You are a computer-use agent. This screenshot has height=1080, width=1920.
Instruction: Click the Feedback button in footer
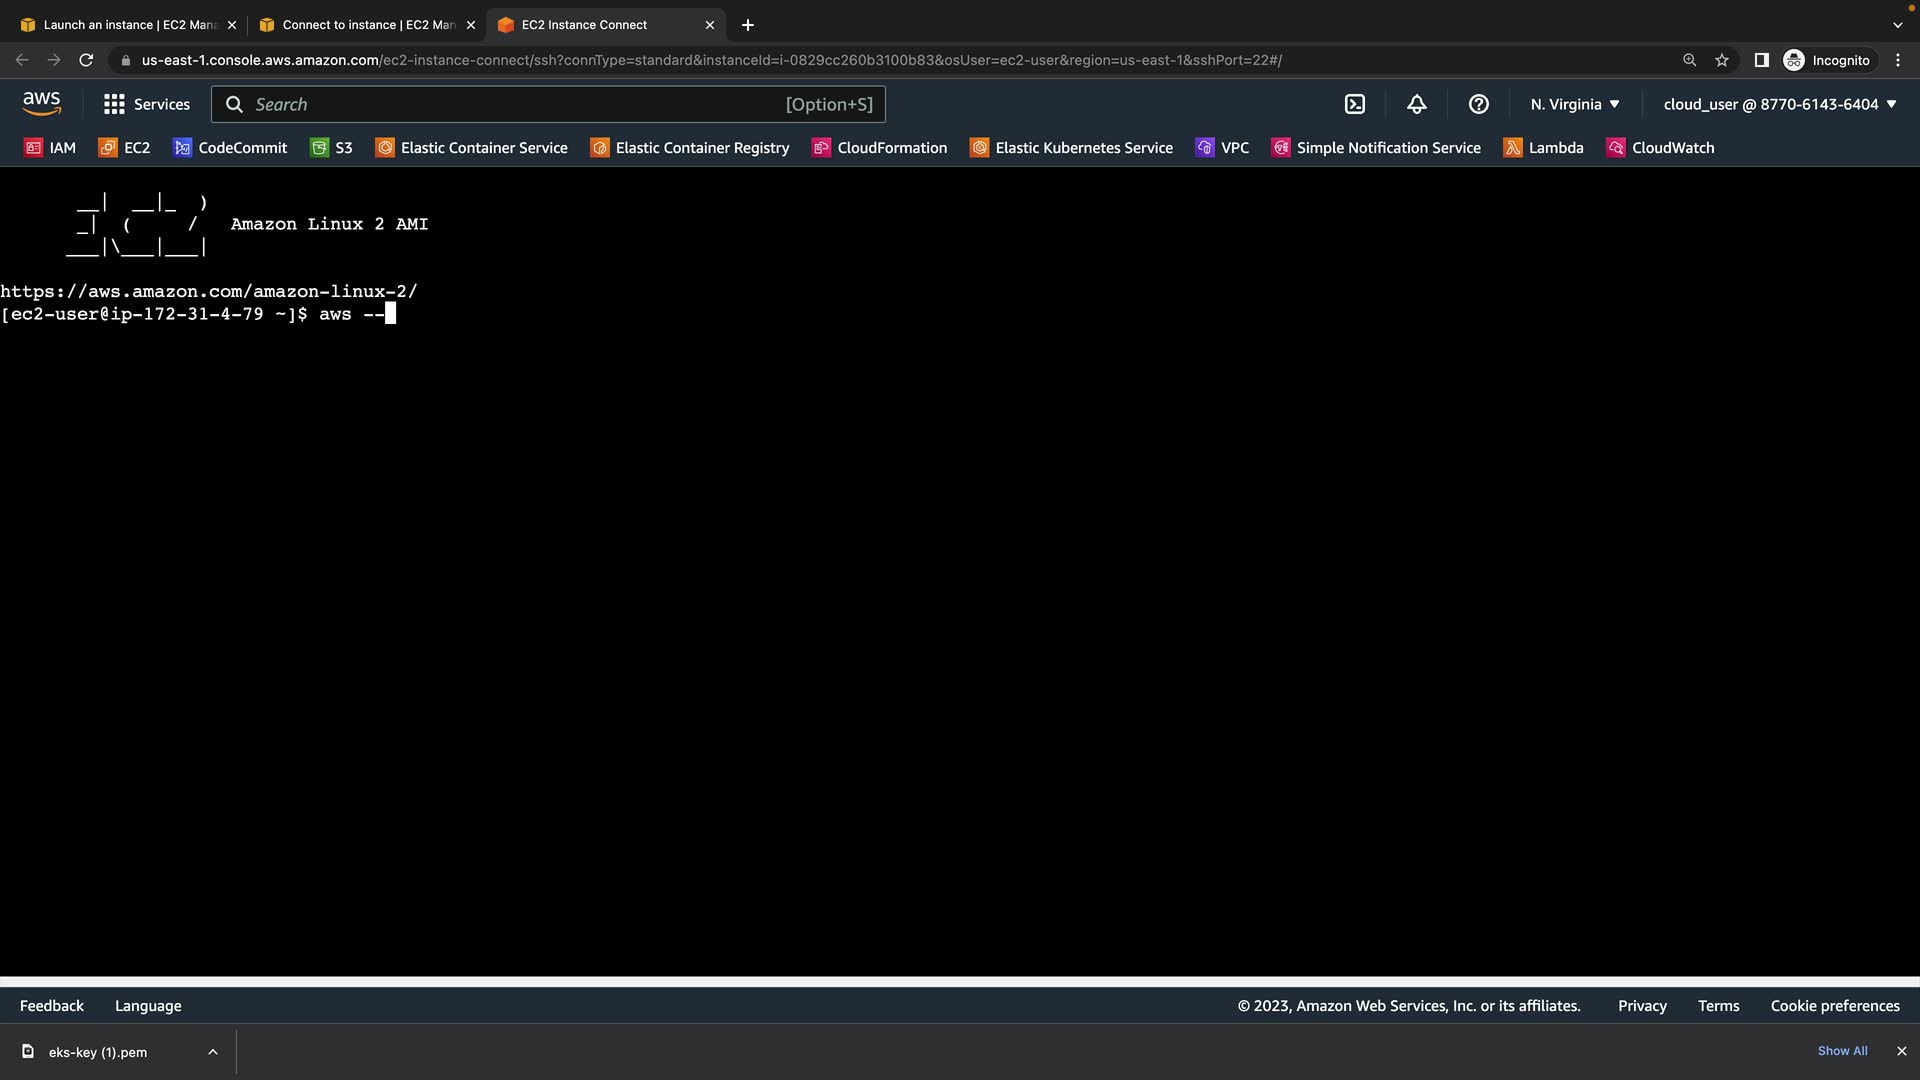tap(52, 1006)
